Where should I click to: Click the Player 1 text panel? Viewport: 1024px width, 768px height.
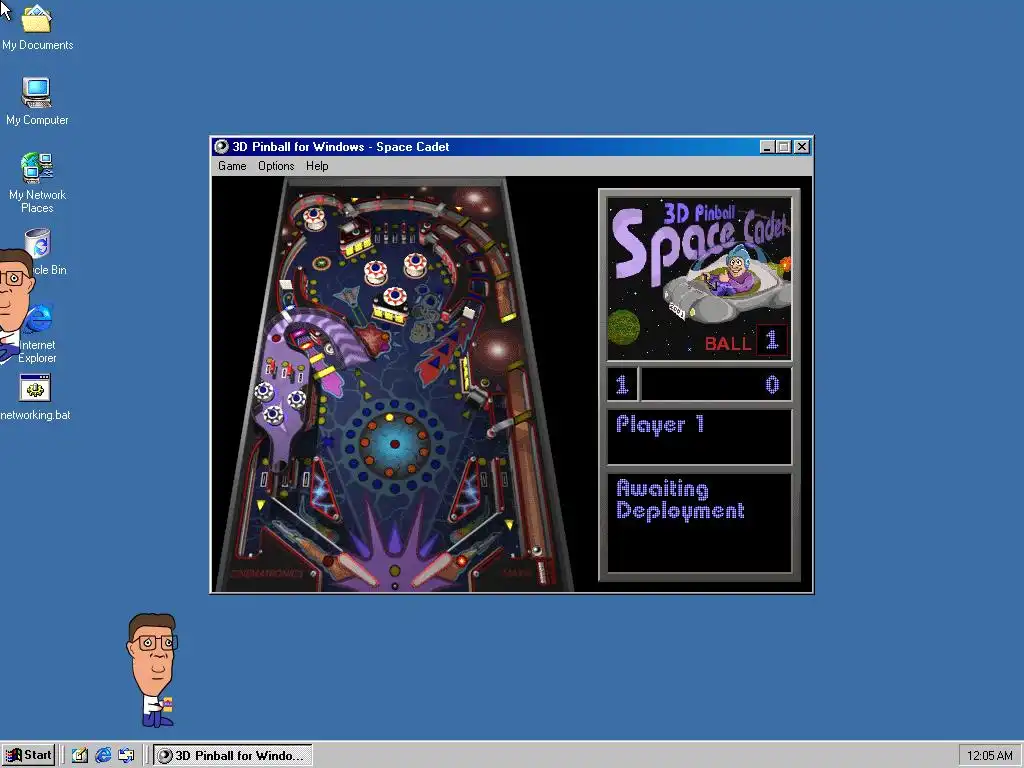click(699, 437)
